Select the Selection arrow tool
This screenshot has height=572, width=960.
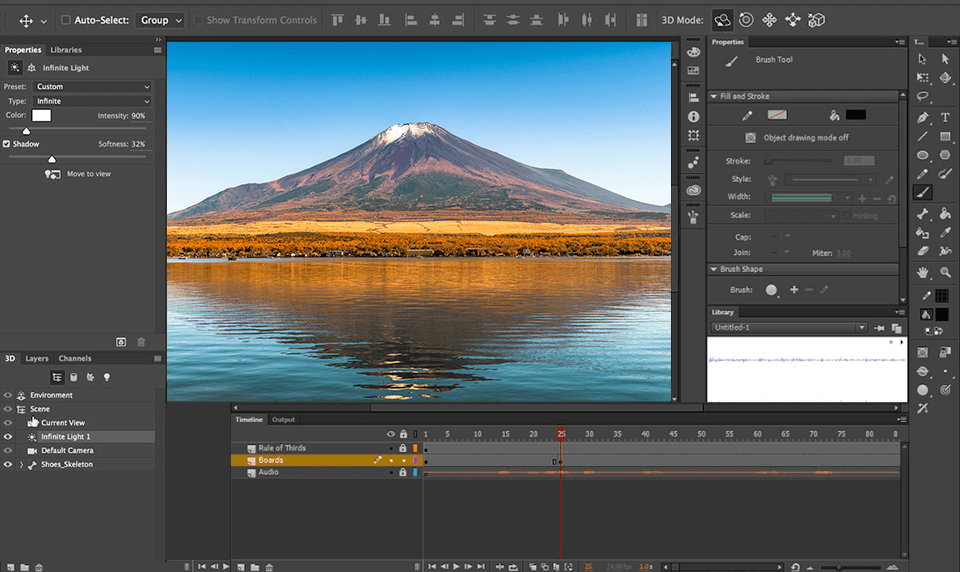pyautogui.click(x=923, y=59)
